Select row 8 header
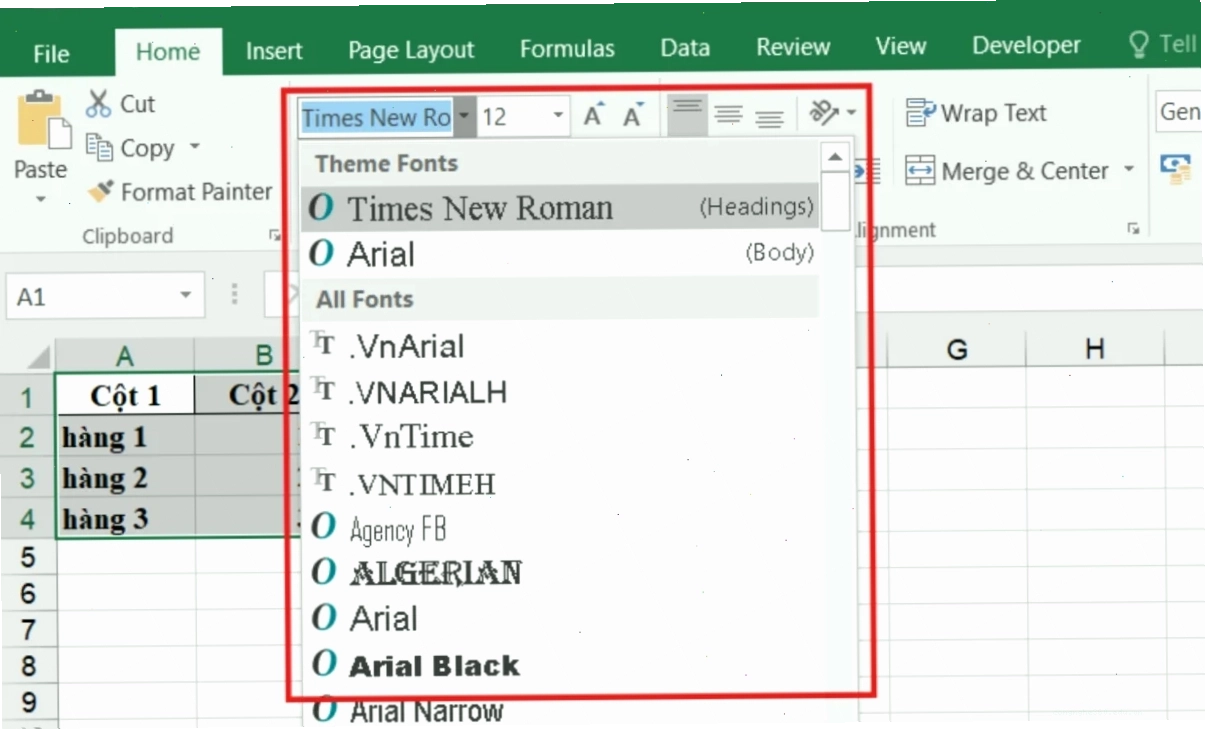Viewport: 1205px width, 729px height. (x=27, y=665)
